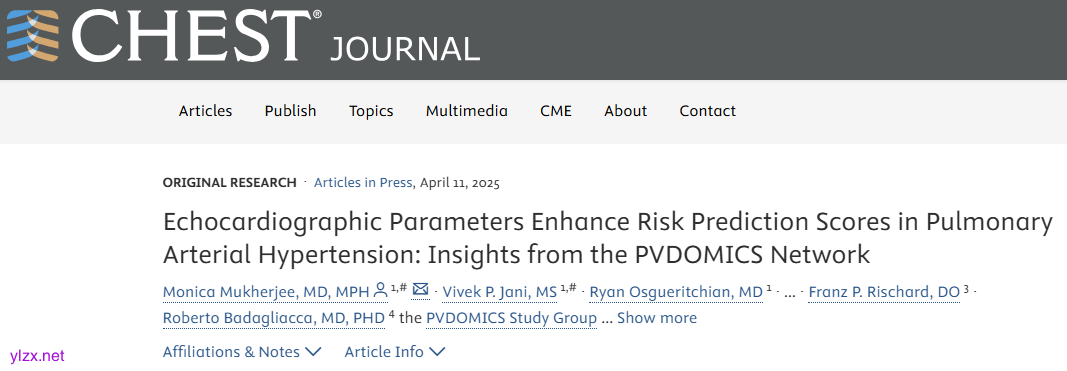Show more authors in the list
This screenshot has height=371, width=1067.
pos(657,318)
